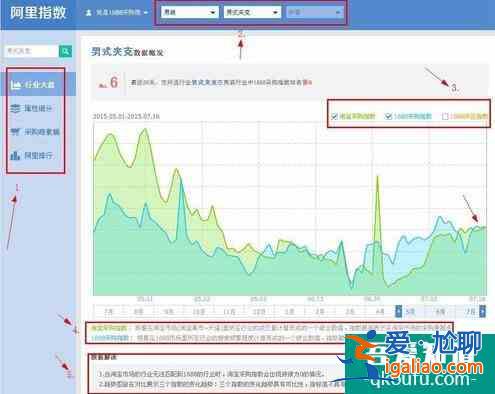The height and width of the screenshot is (394, 495).
Task: Click the 10月 marker on timeline
Action: [199, 312]
